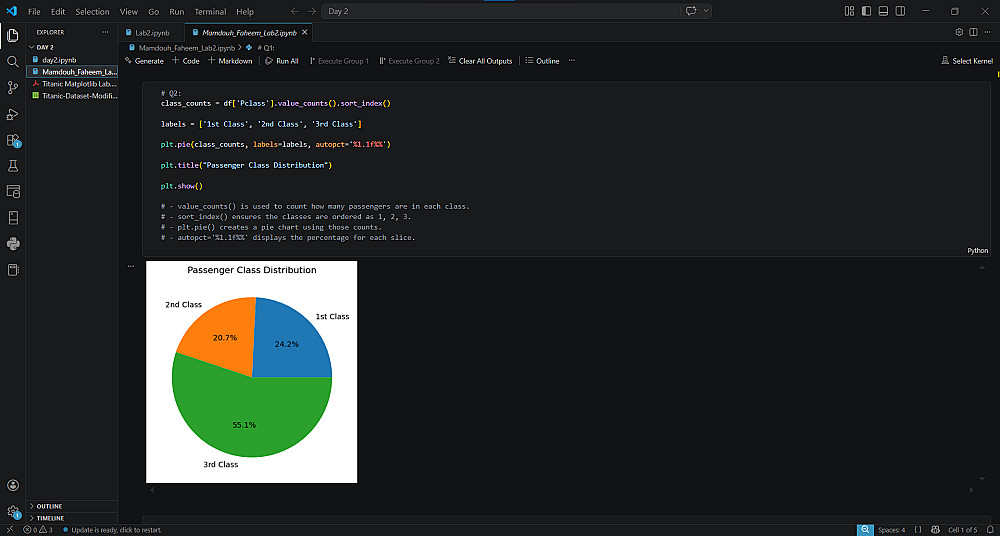The image size is (1000, 536).
Task: Open the Search view in activity bar
Action: click(13, 61)
